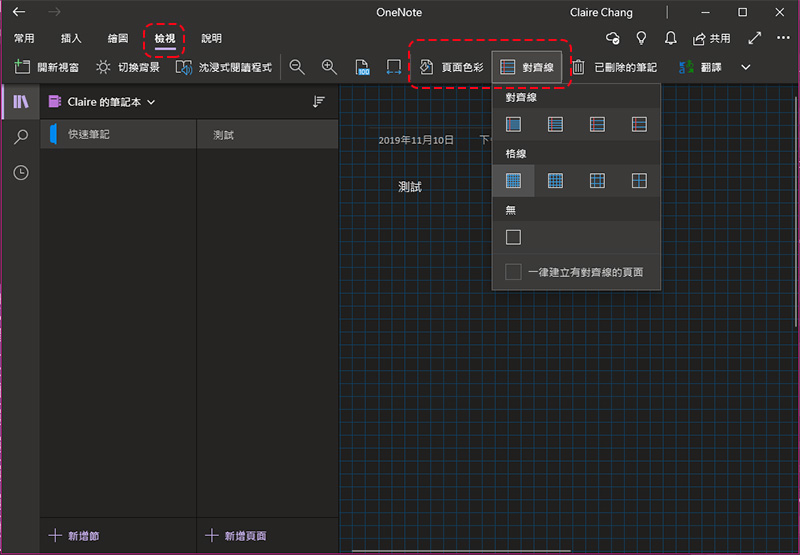Image resolution: width=800 pixels, height=555 pixels.
Task: Click 新增頁面 at the bottom
Action: pos(235,536)
